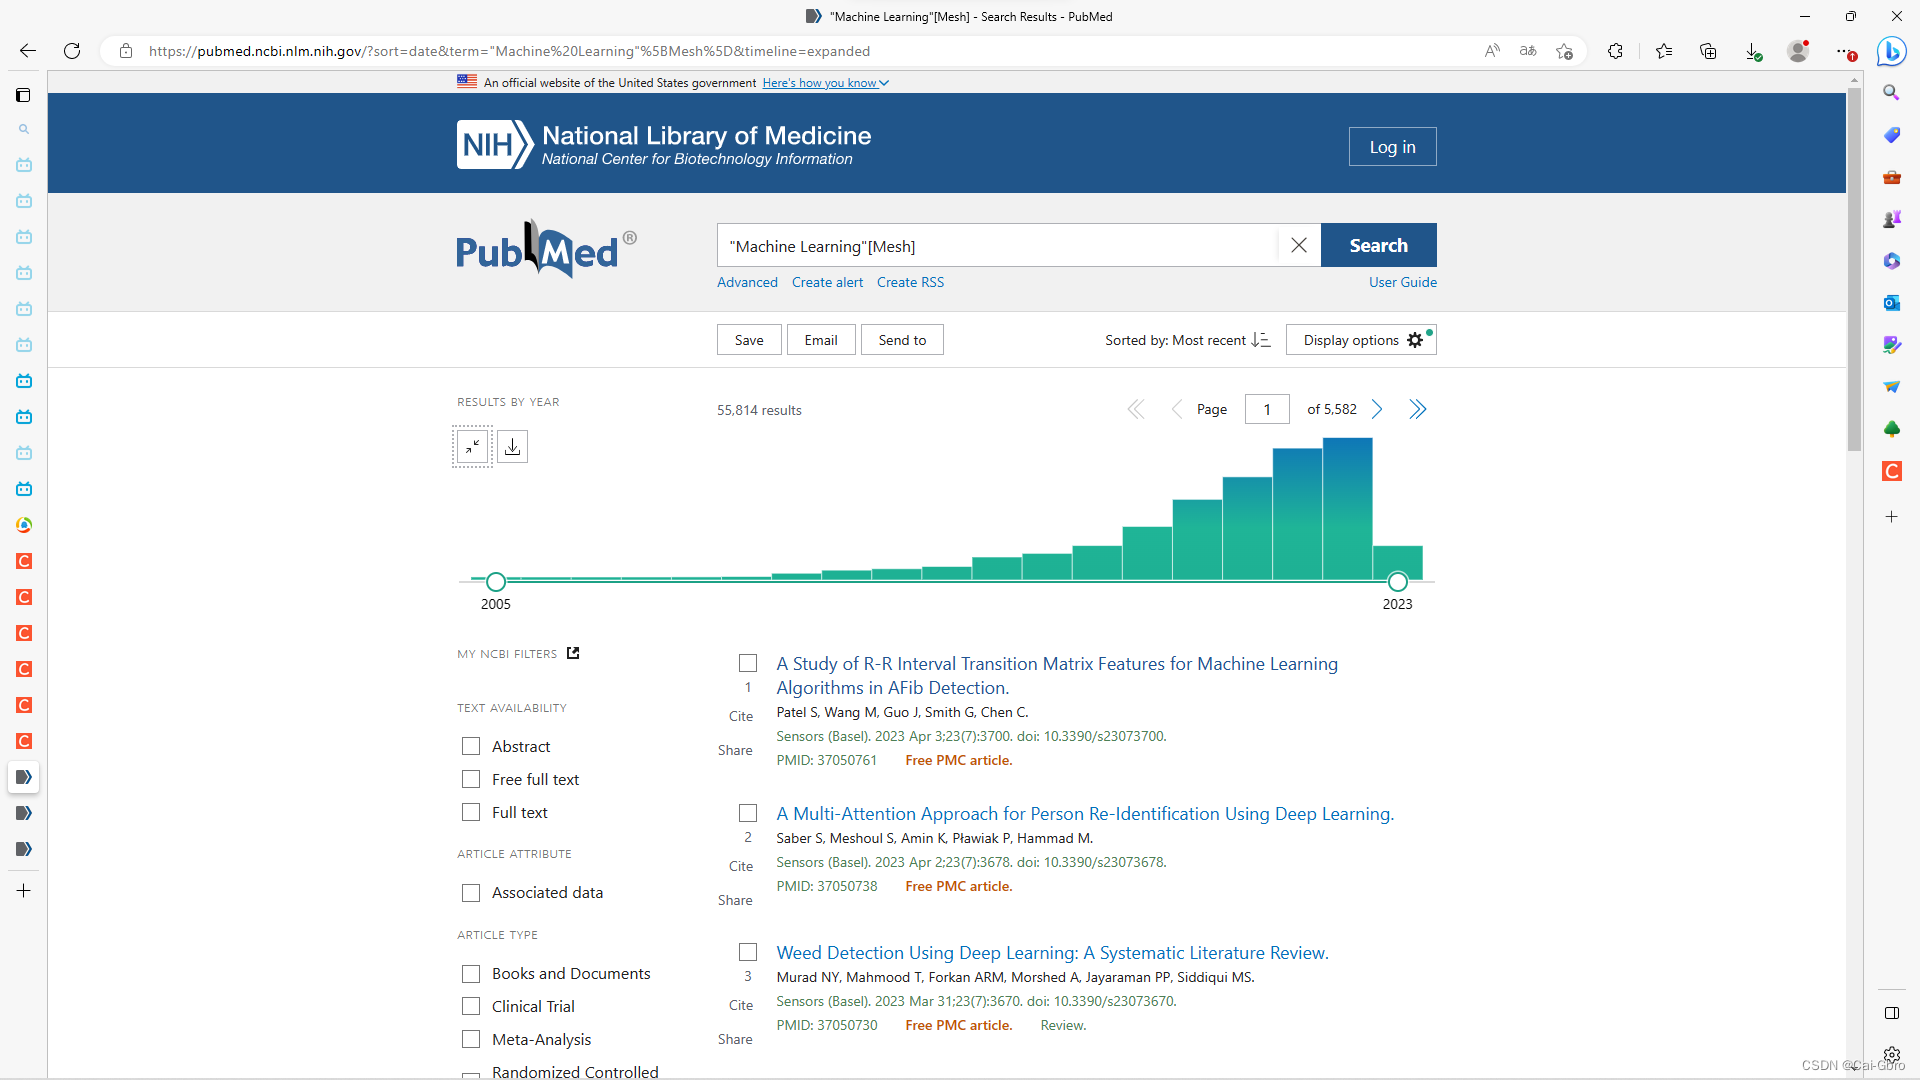This screenshot has height=1080, width=1920.
Task: Go to next results page arrow
Action: point(1377,409)
